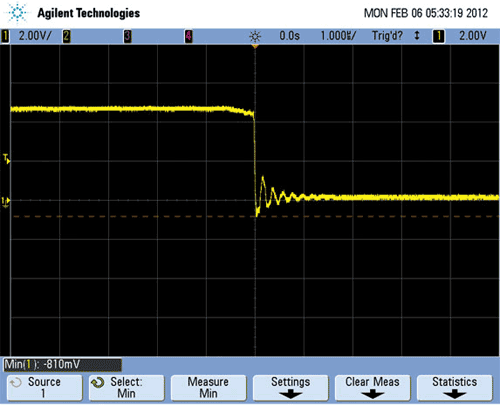Click the trigger source channel 1 badge
This screenshot has height=405, width=500.
tap(439, 36)
